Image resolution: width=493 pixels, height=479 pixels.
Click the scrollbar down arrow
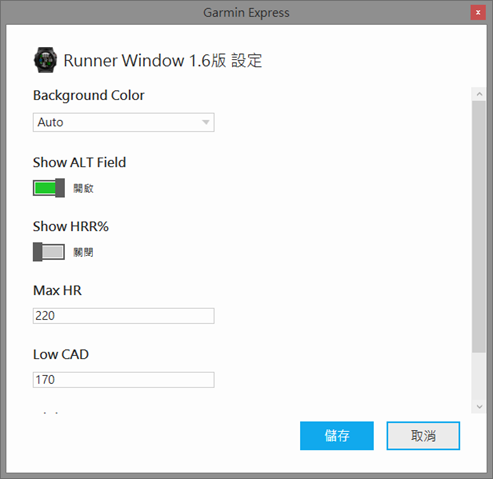[479, 406]
